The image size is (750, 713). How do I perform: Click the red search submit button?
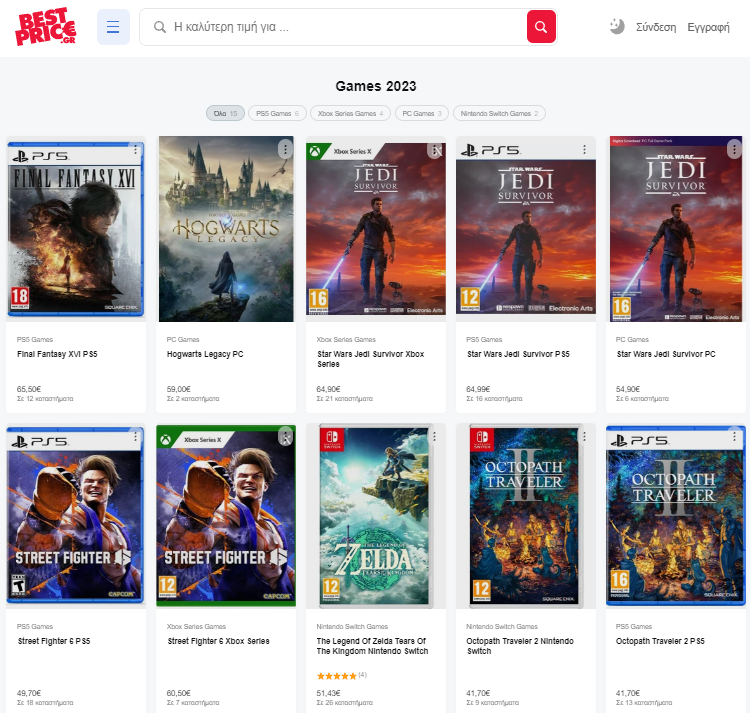[541, 27]
